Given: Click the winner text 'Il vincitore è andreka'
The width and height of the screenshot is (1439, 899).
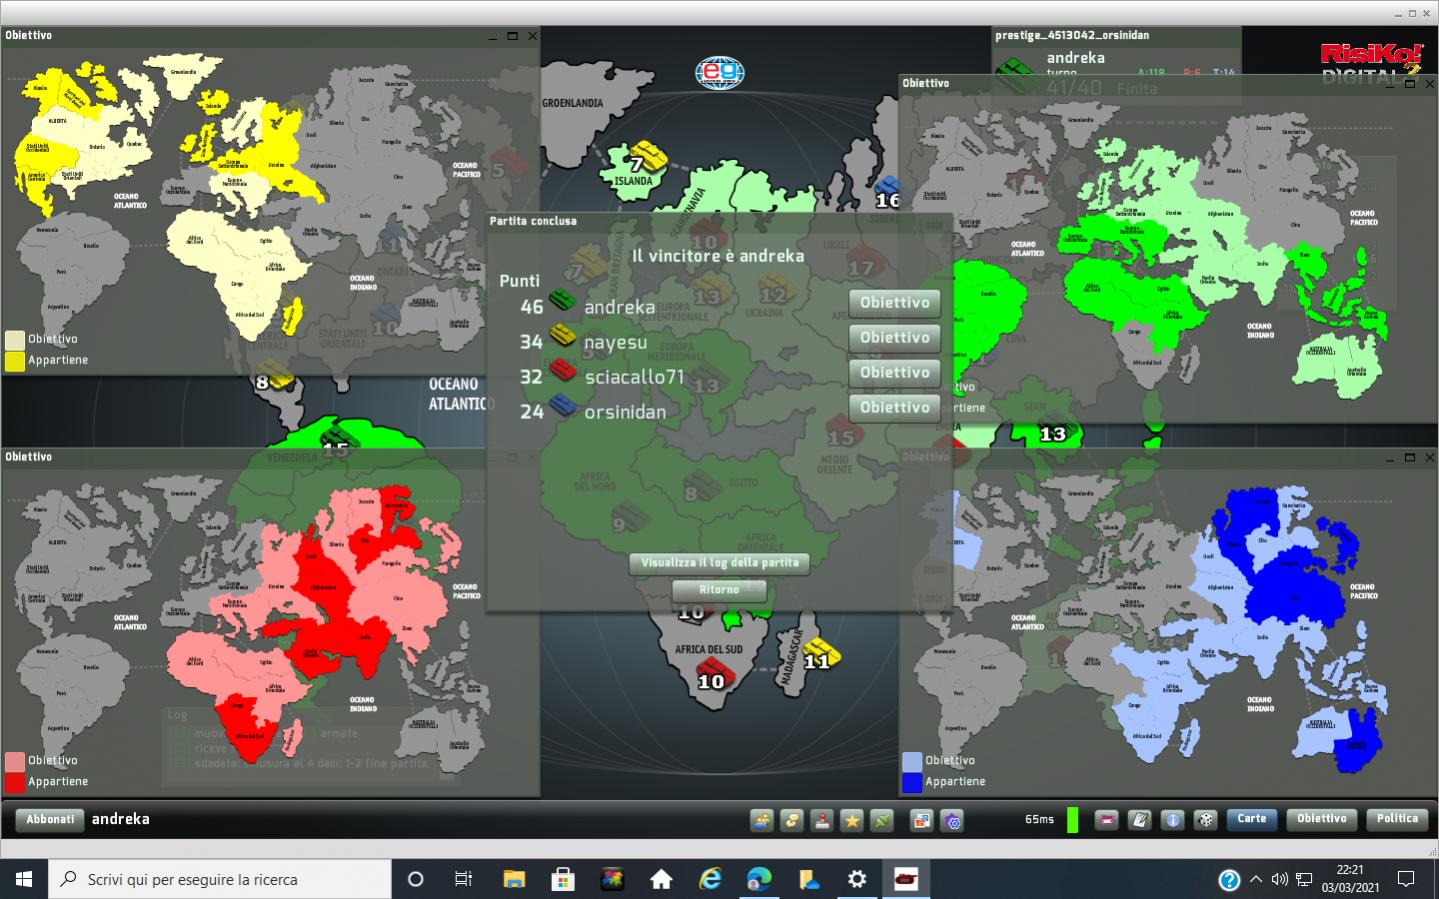Looking at the screenshot, I should [718, 256].
